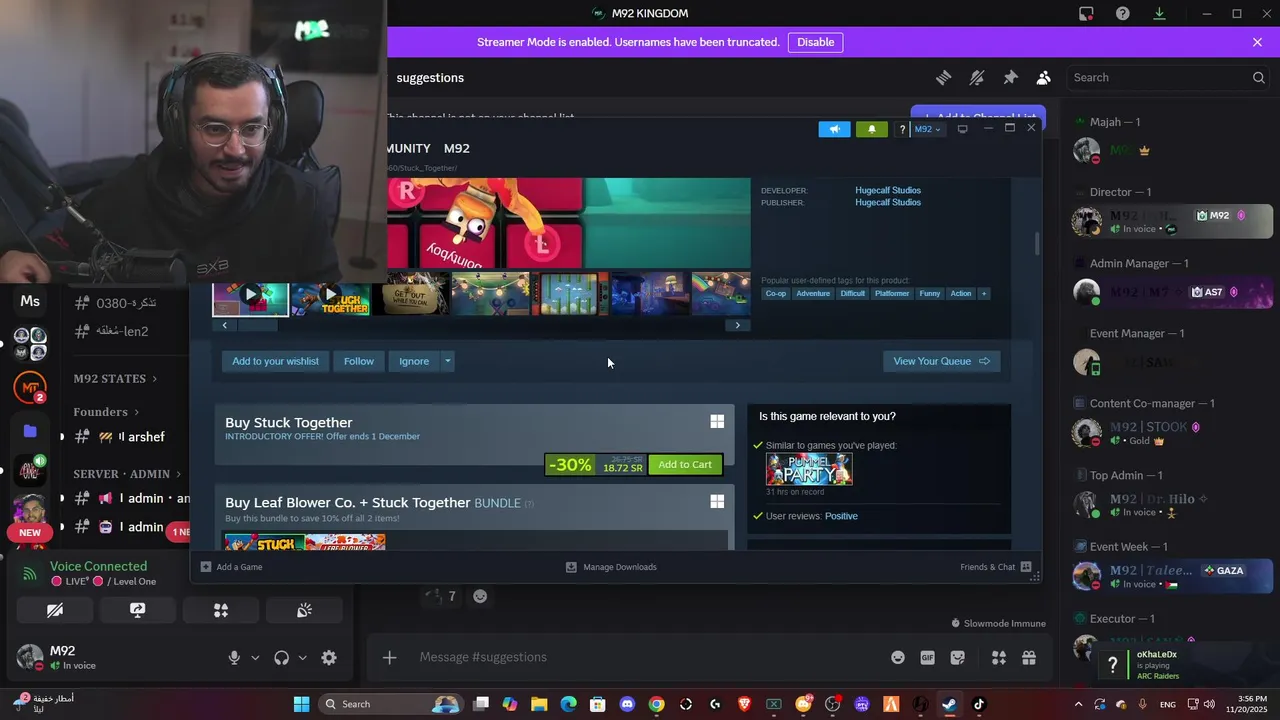Focus Discord Search field

pyautogui.click(x=1167, y=77)
